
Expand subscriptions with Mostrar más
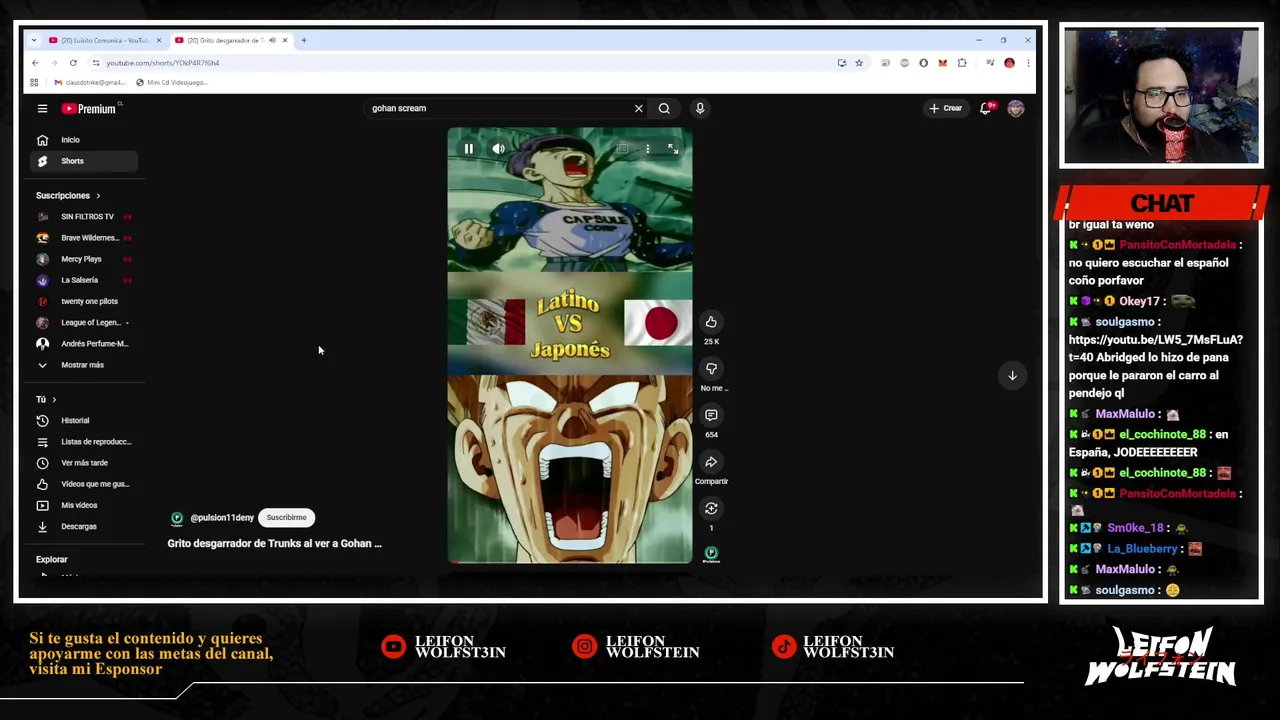(x=84, y=365)
